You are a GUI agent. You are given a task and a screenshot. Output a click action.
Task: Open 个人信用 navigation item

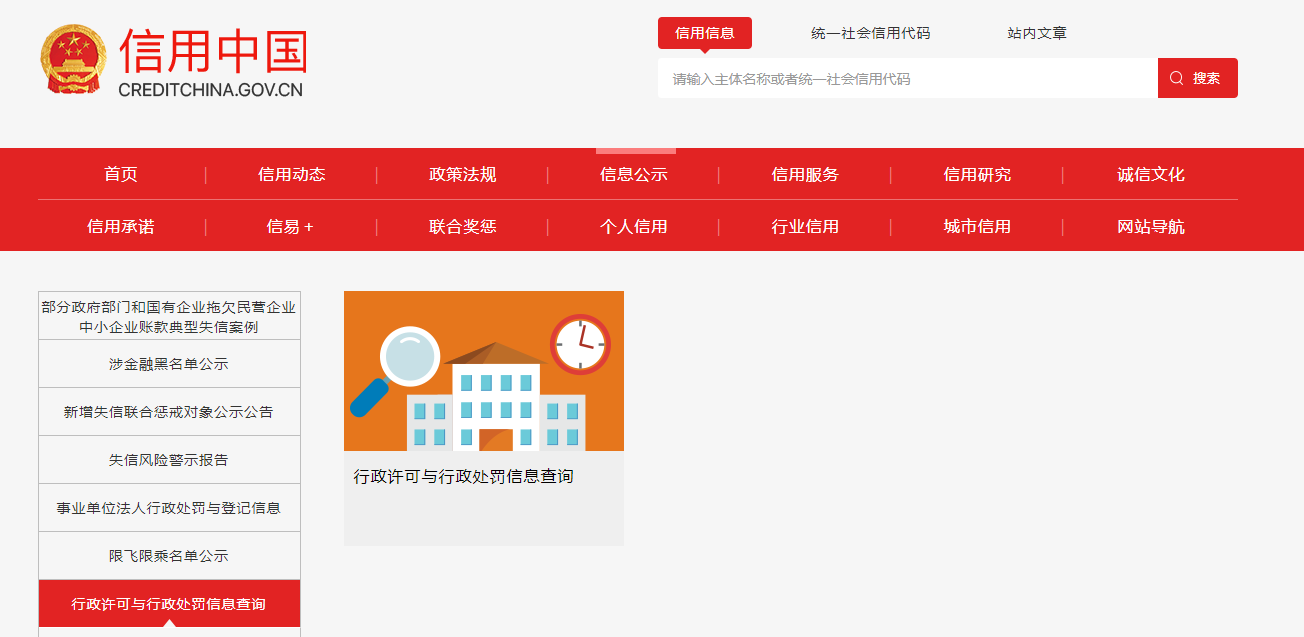pos(633,226)
